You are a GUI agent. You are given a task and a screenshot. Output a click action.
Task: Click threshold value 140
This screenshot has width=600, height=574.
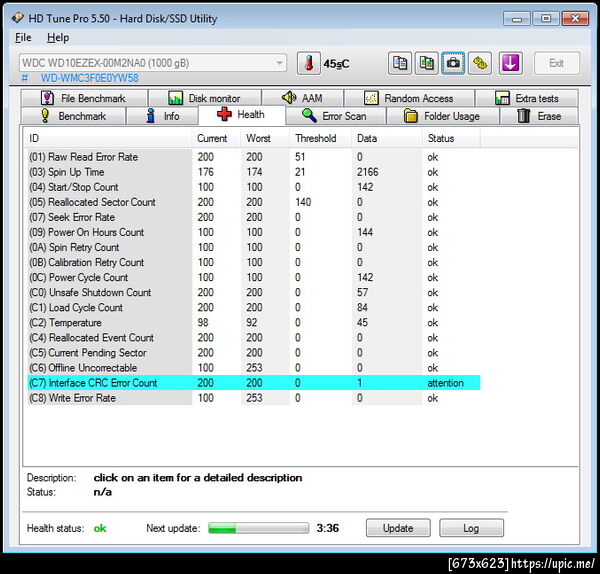pos(303,202)
